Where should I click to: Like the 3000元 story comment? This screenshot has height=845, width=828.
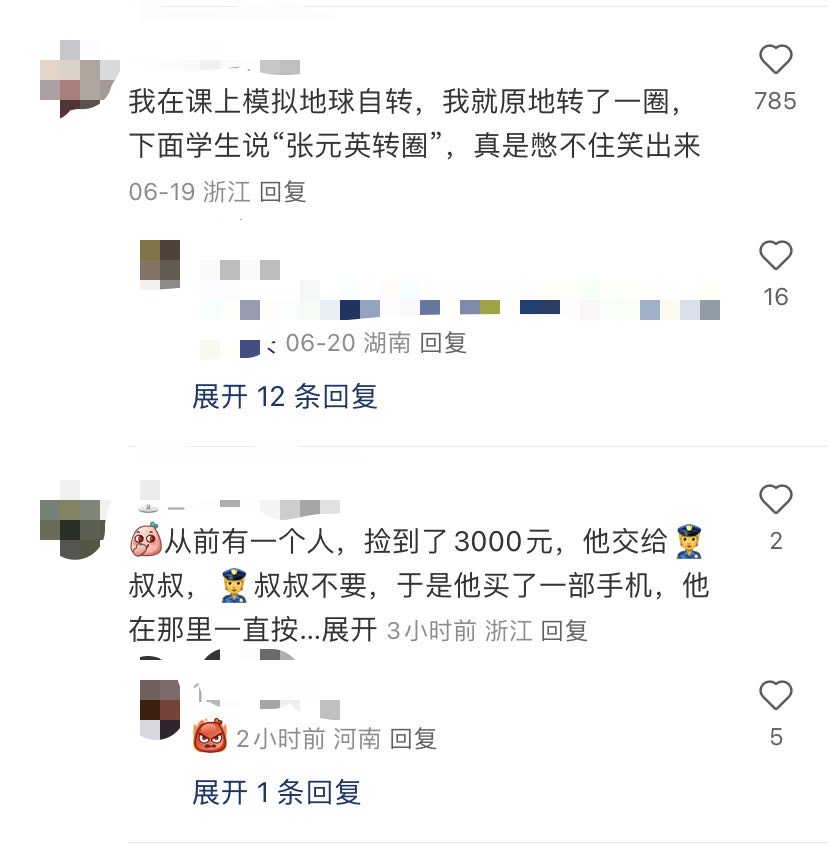pyautogui.click(x=775, y=499)
